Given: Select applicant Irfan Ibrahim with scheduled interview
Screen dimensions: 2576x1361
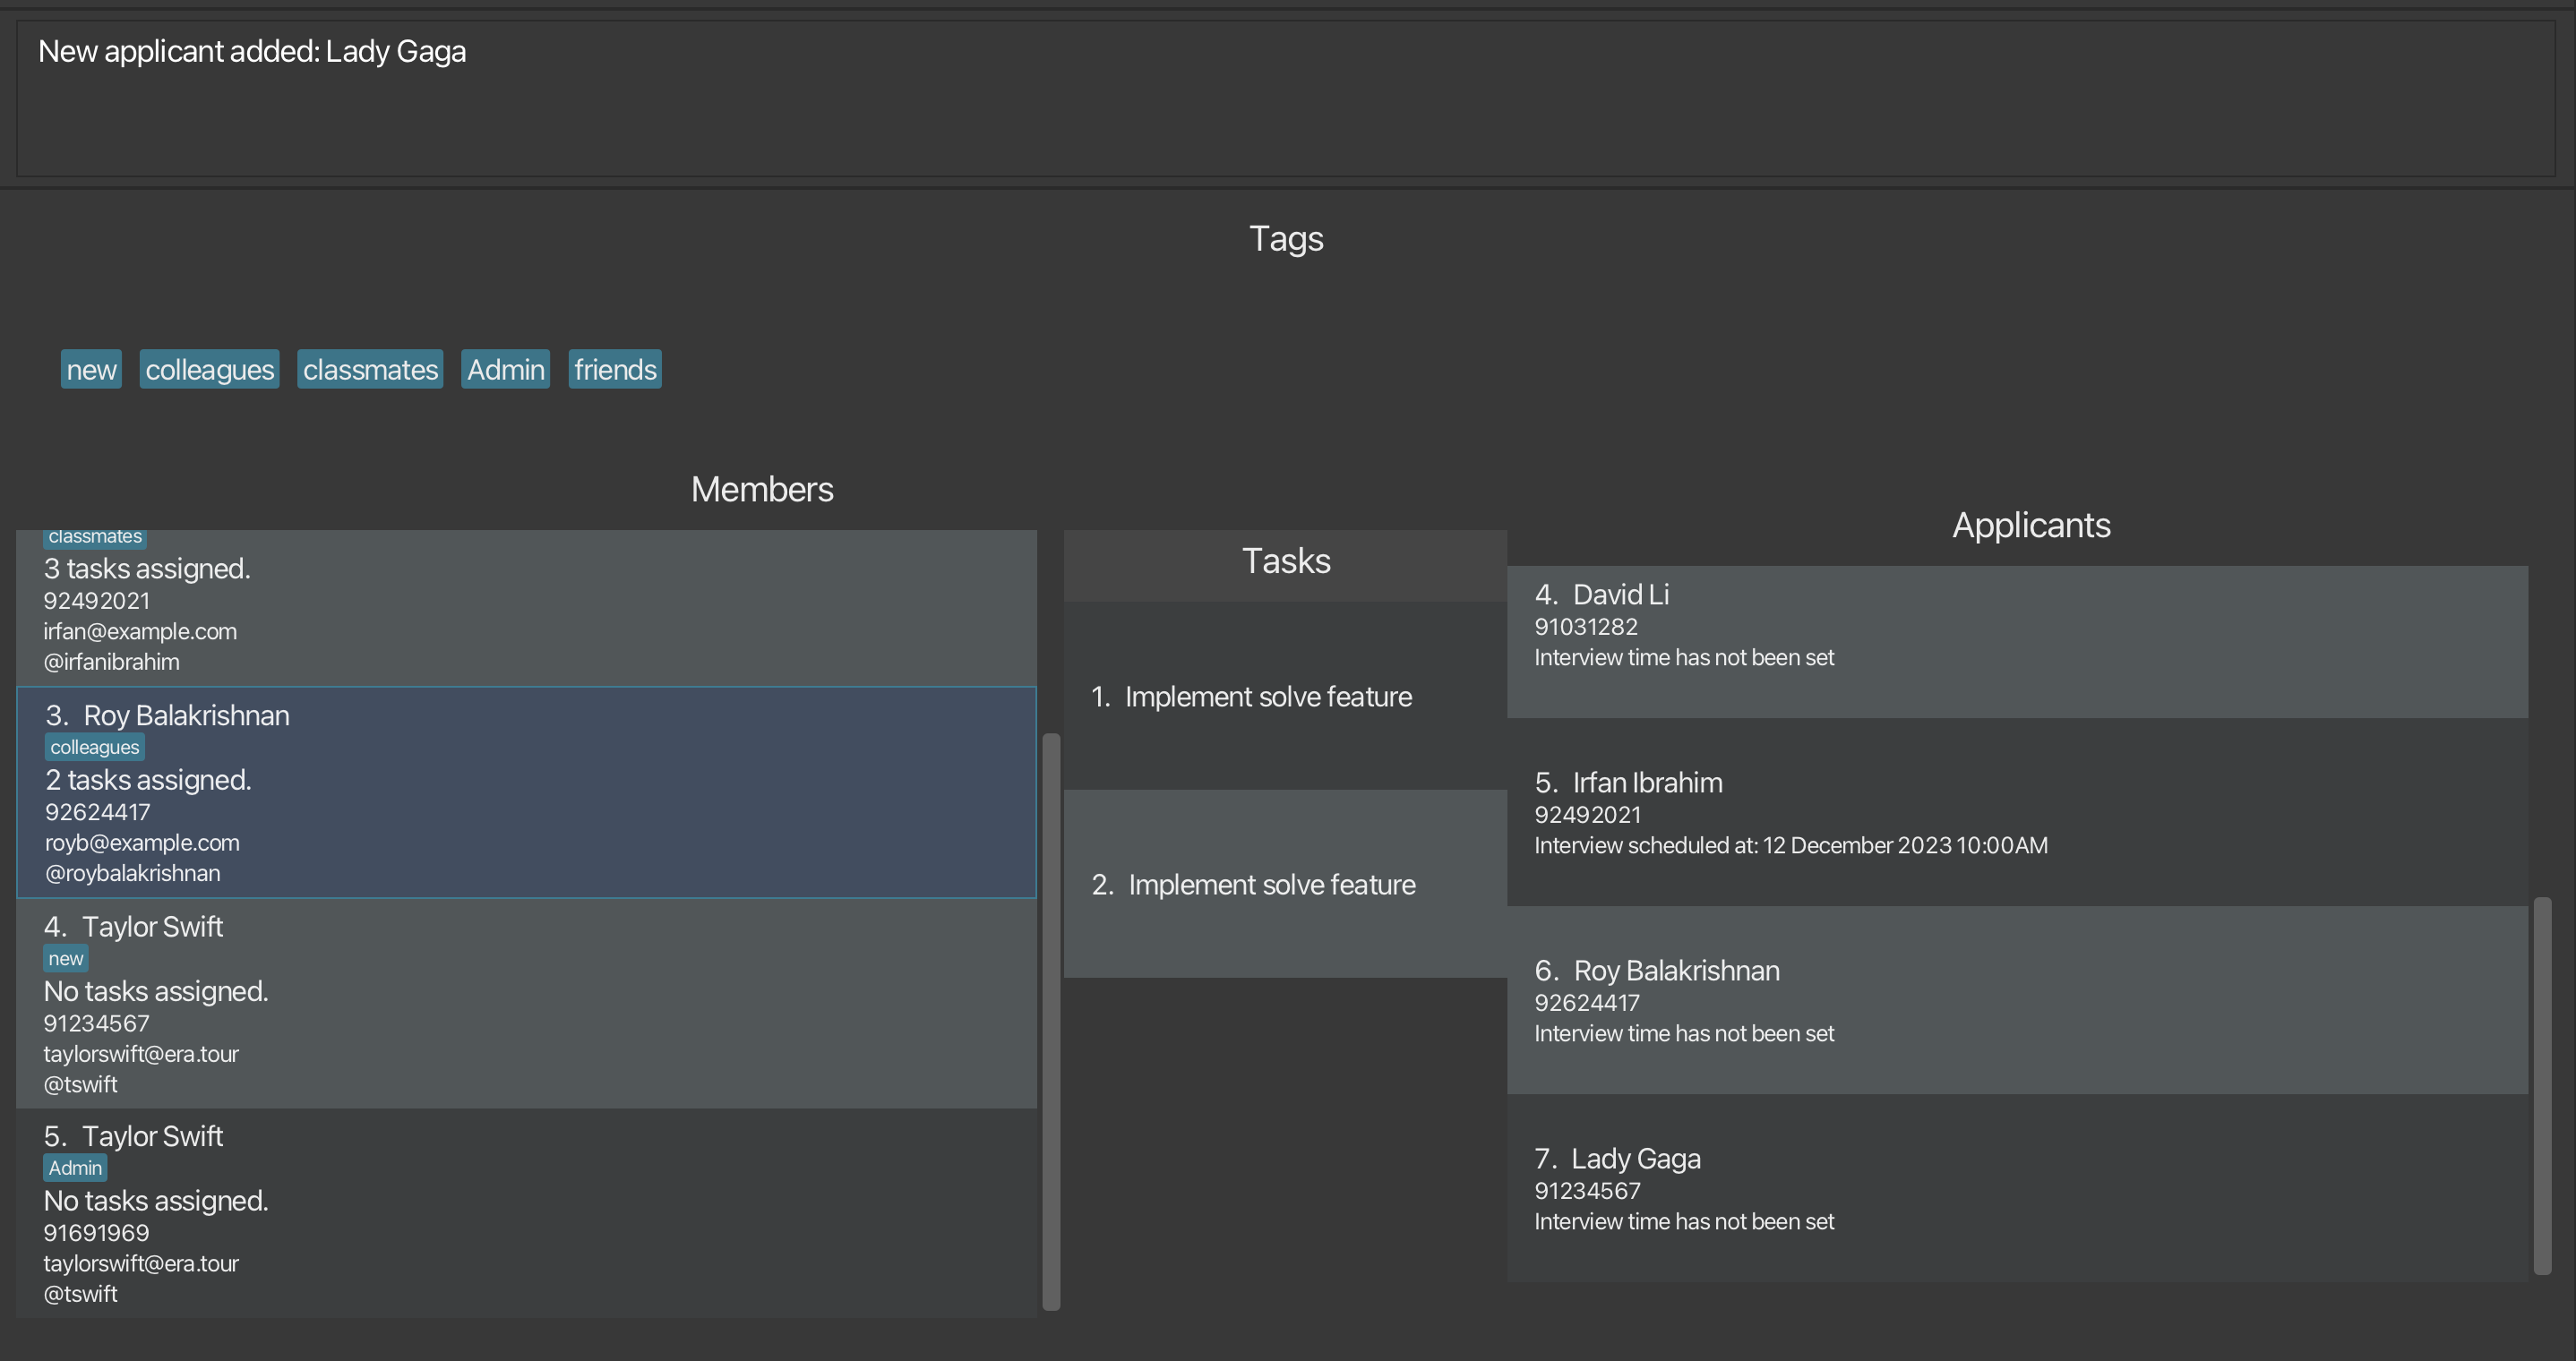Looking at the screenshot, I should tap(2016, 812).
